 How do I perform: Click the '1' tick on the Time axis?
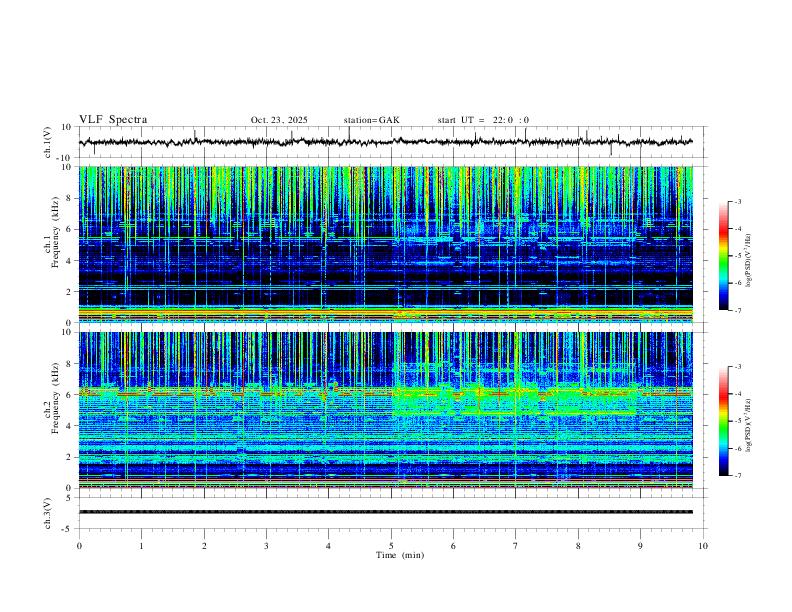click(x=141, y=546)
